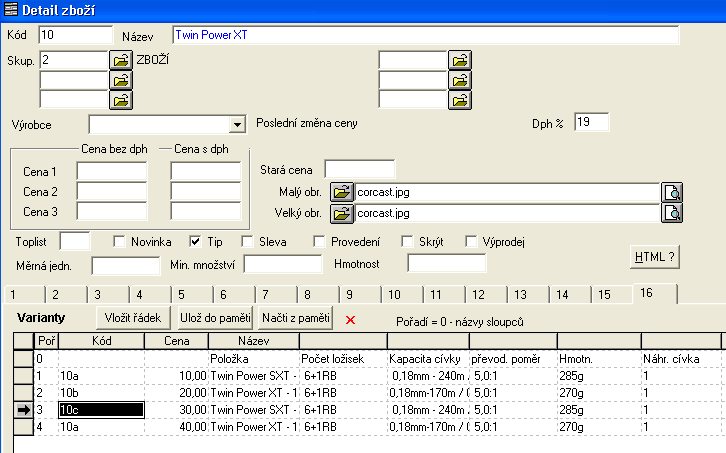Click the Stará cena input field

(360, 170)
